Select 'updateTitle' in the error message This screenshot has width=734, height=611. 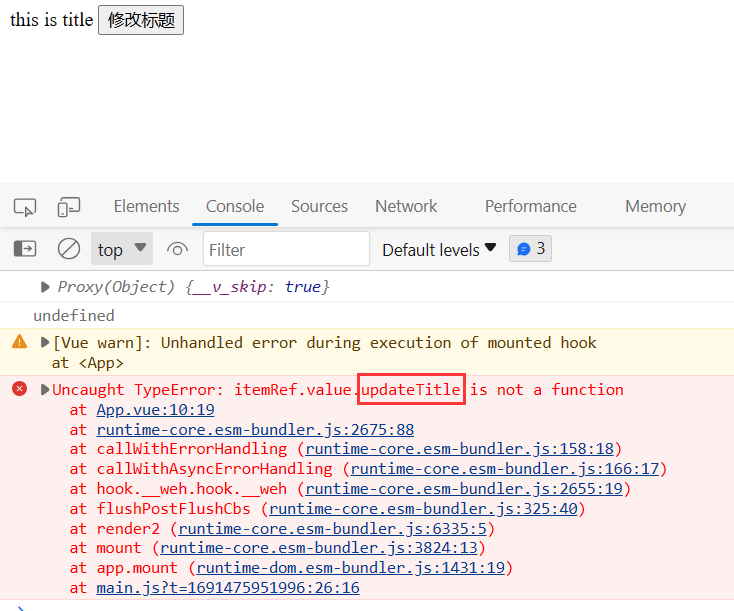(411, 390)
